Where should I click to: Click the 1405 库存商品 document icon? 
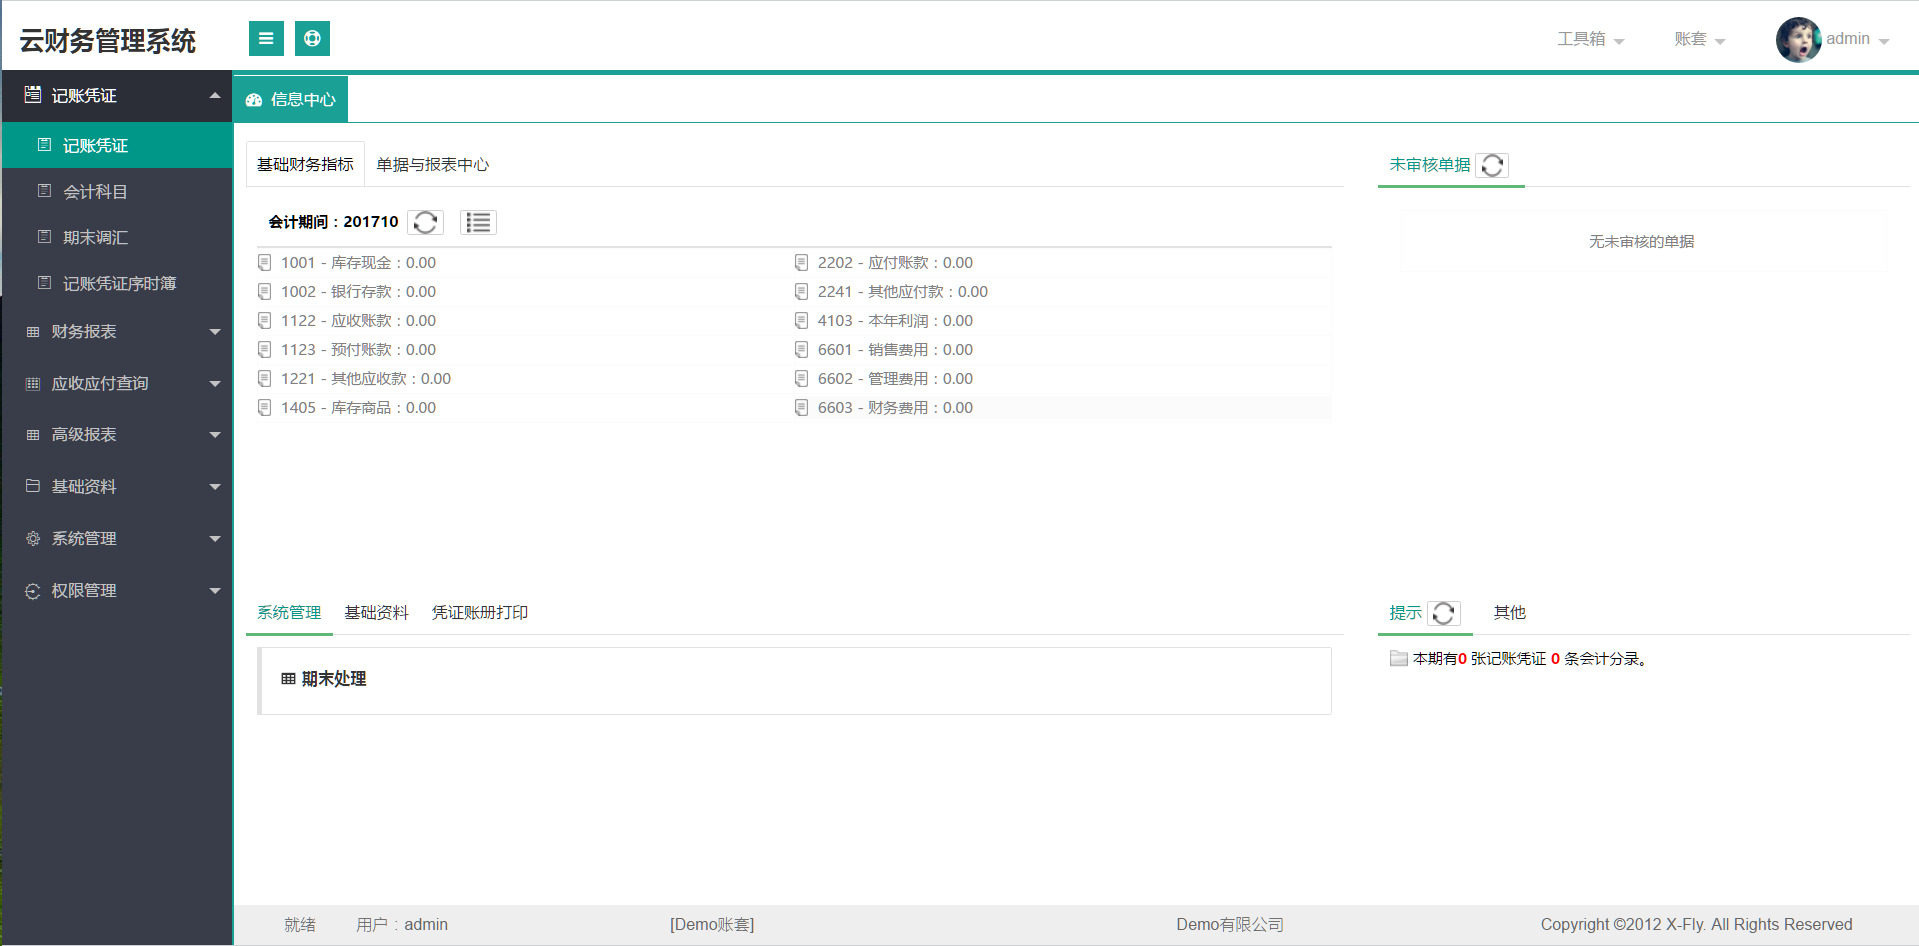point(265,408)
